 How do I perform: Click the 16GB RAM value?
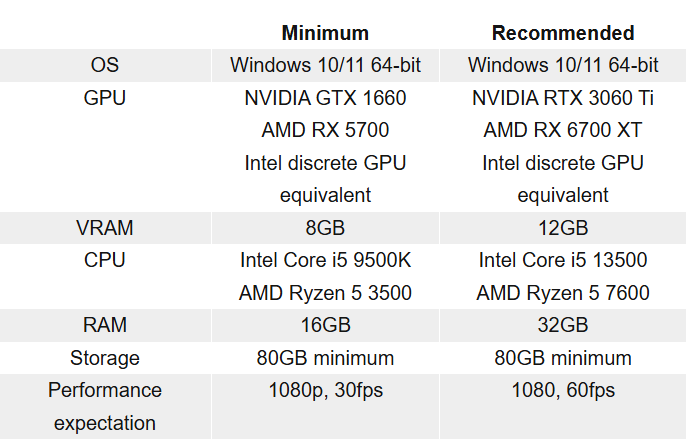pyautogui.click(x=325, y=325)
